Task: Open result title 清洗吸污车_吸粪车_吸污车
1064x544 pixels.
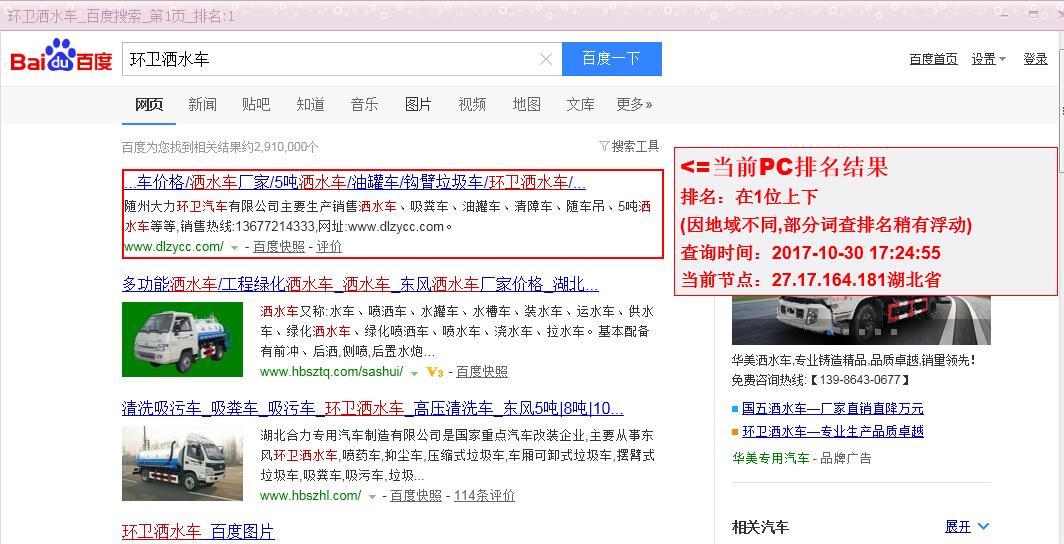Action: point(373,408)
